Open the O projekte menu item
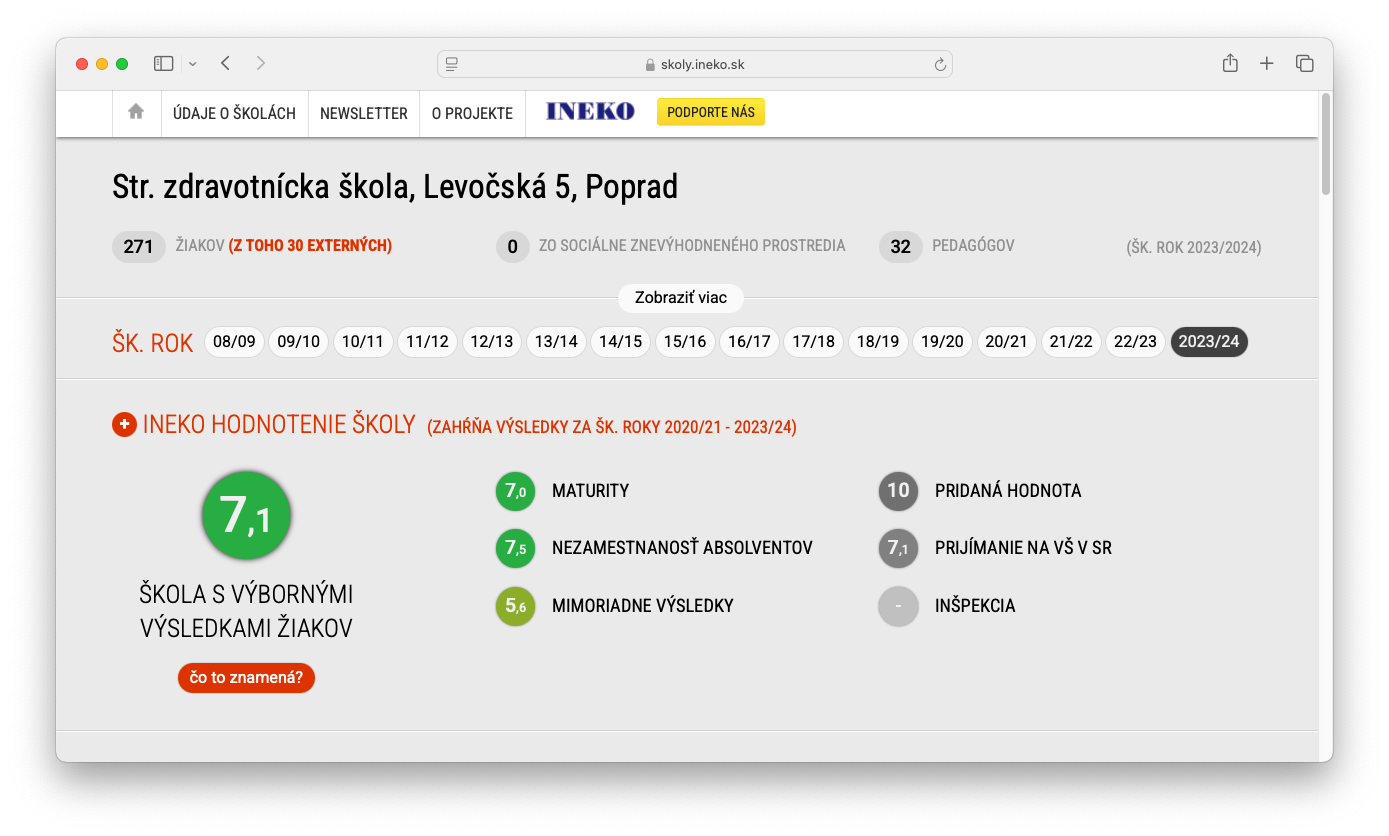The height and width of the screenshot is (836, 1389). coord(472,113)
